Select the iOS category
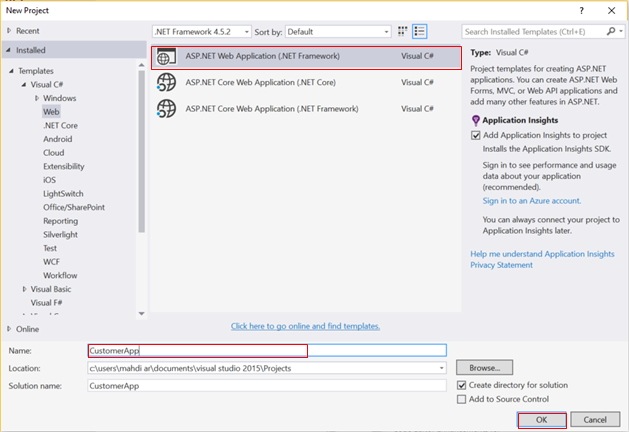This screenshot has height=432, width=629. coord(49,180)
